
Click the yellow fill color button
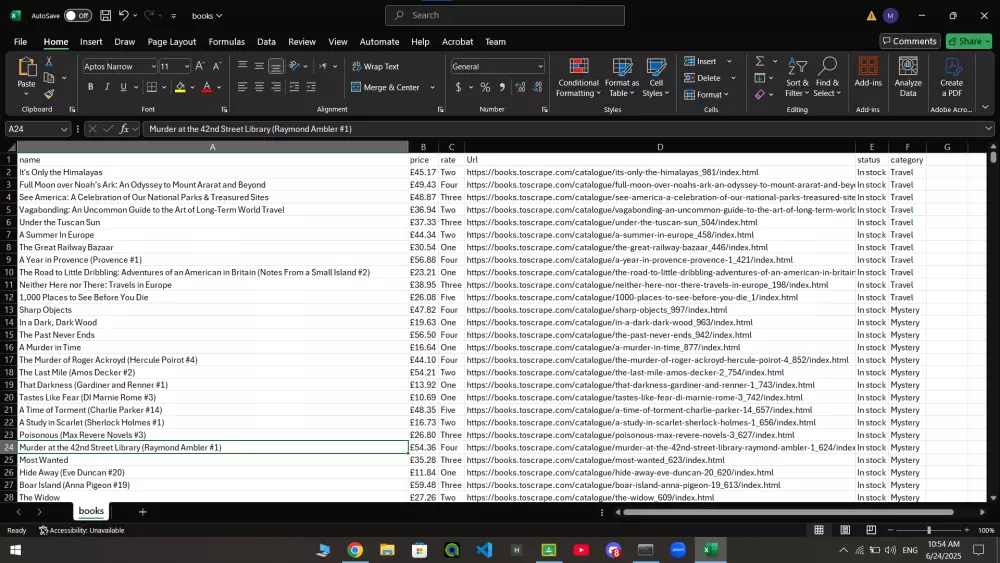click(180, 87)
